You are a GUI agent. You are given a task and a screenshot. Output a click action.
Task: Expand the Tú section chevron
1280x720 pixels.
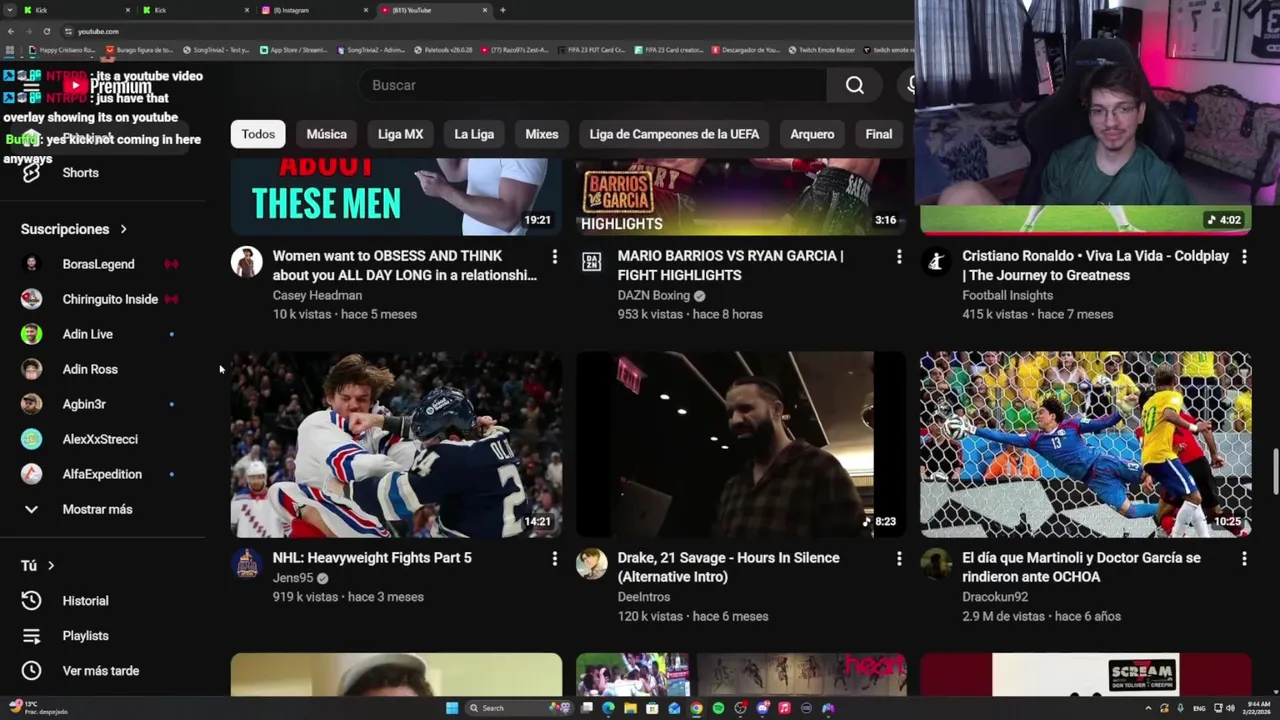coord(50,566)
